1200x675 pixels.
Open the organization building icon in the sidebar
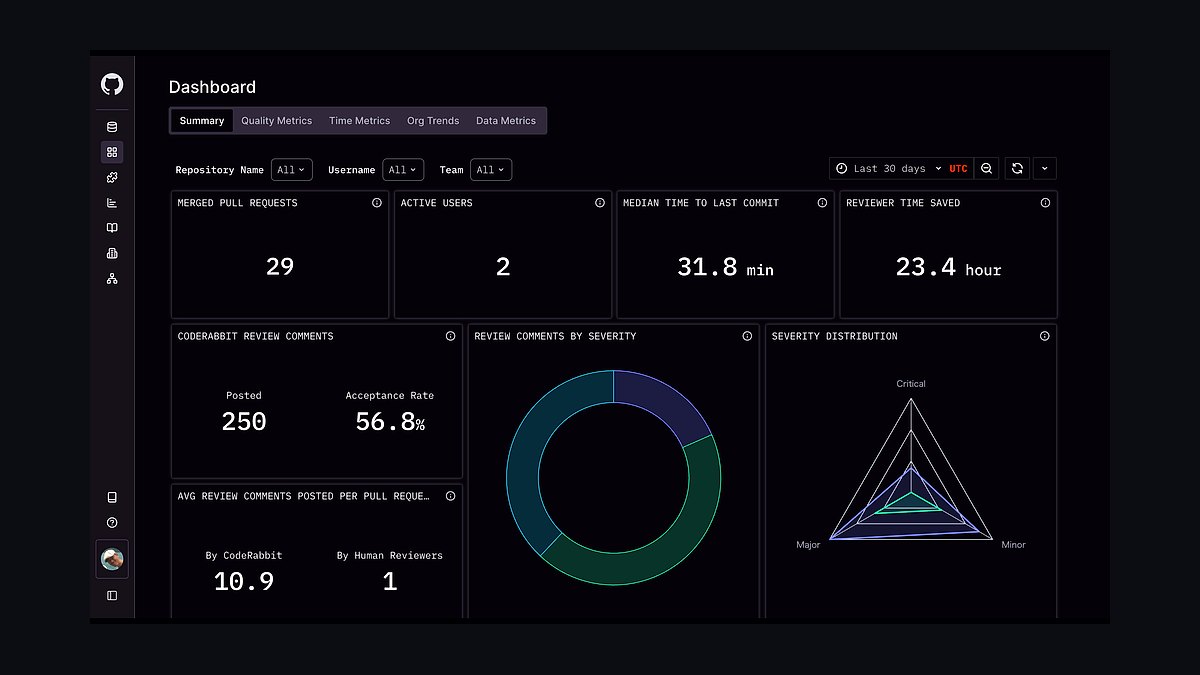click(112, 253)
